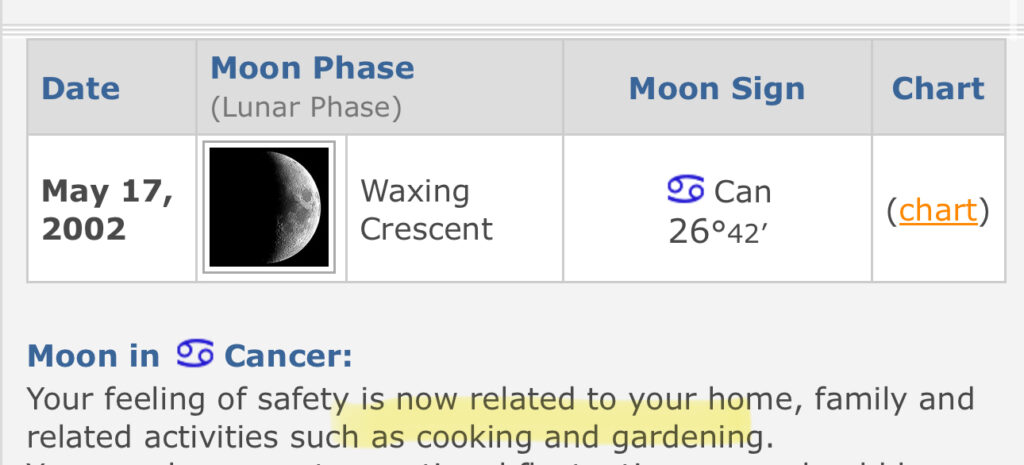
Task: Click the Cancer glyph in the Moon Sign cell
Action: click(x=685, y=190)
